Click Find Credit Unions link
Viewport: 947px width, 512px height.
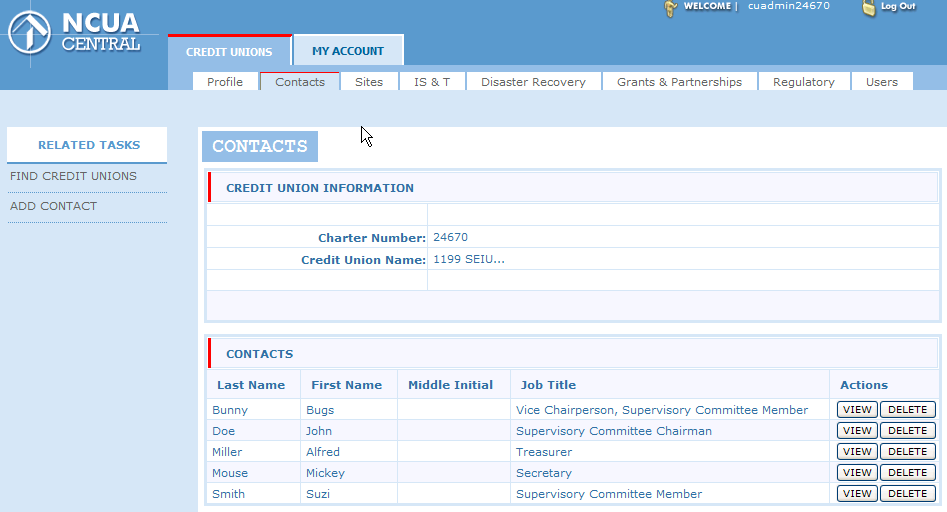point(73,176)
